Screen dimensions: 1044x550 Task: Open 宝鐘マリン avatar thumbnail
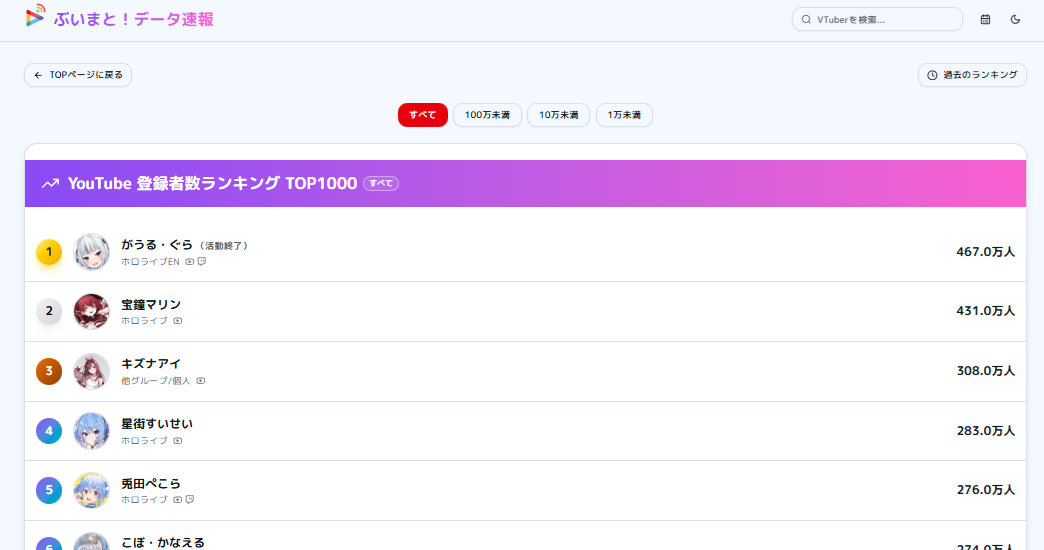(x=91, y=311)
